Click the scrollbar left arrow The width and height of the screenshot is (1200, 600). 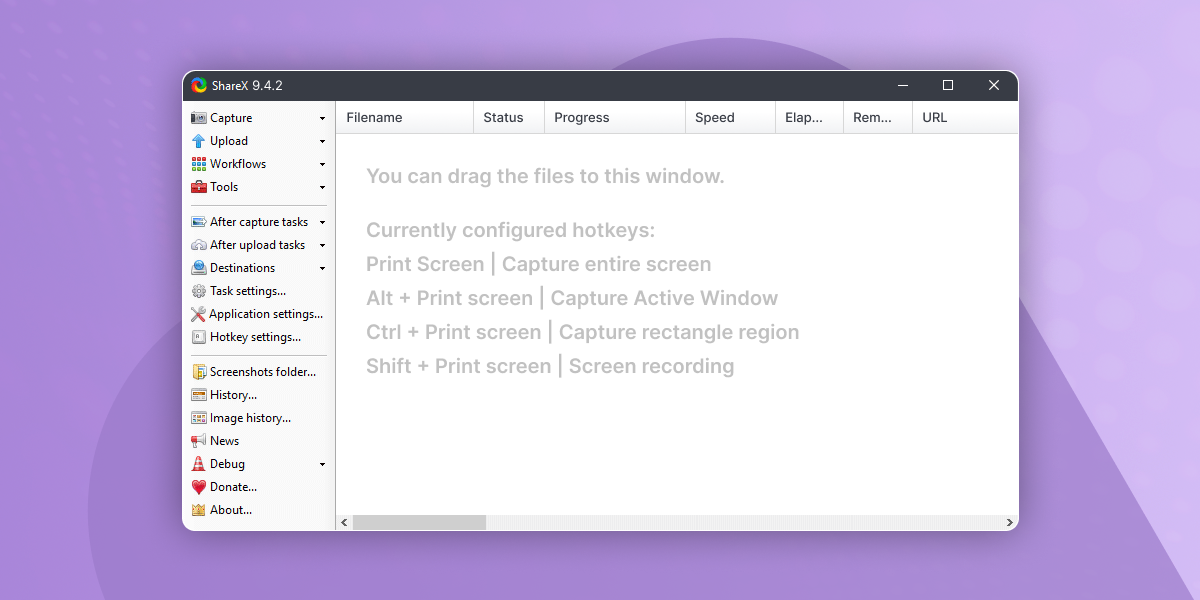[344, 523]
